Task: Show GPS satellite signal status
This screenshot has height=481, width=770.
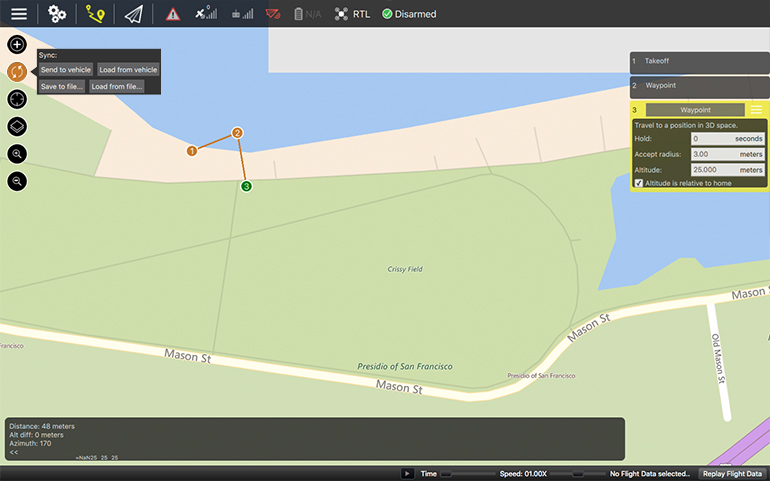Action: click(x=206, y=14)
